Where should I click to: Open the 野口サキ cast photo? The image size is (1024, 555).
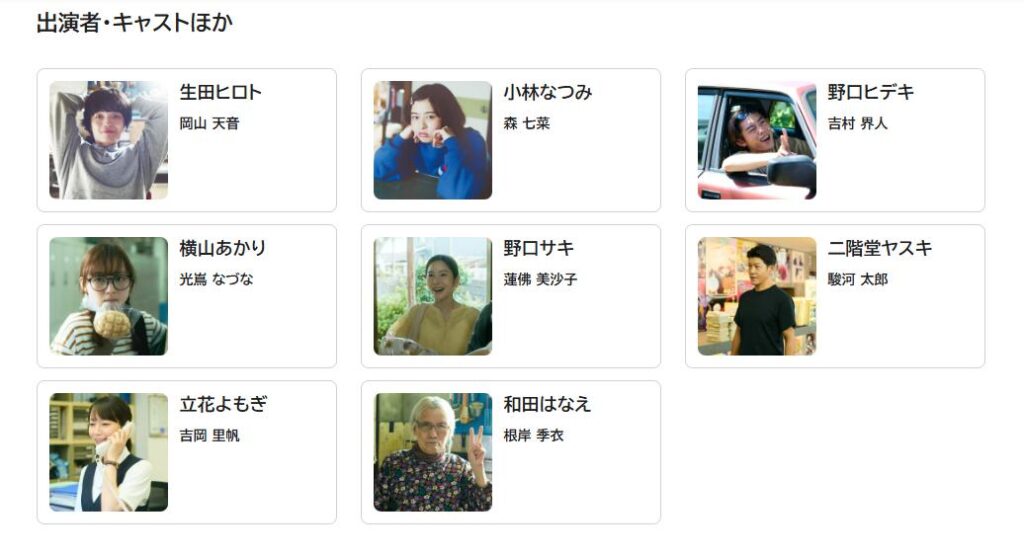click(x=432, y=296)
